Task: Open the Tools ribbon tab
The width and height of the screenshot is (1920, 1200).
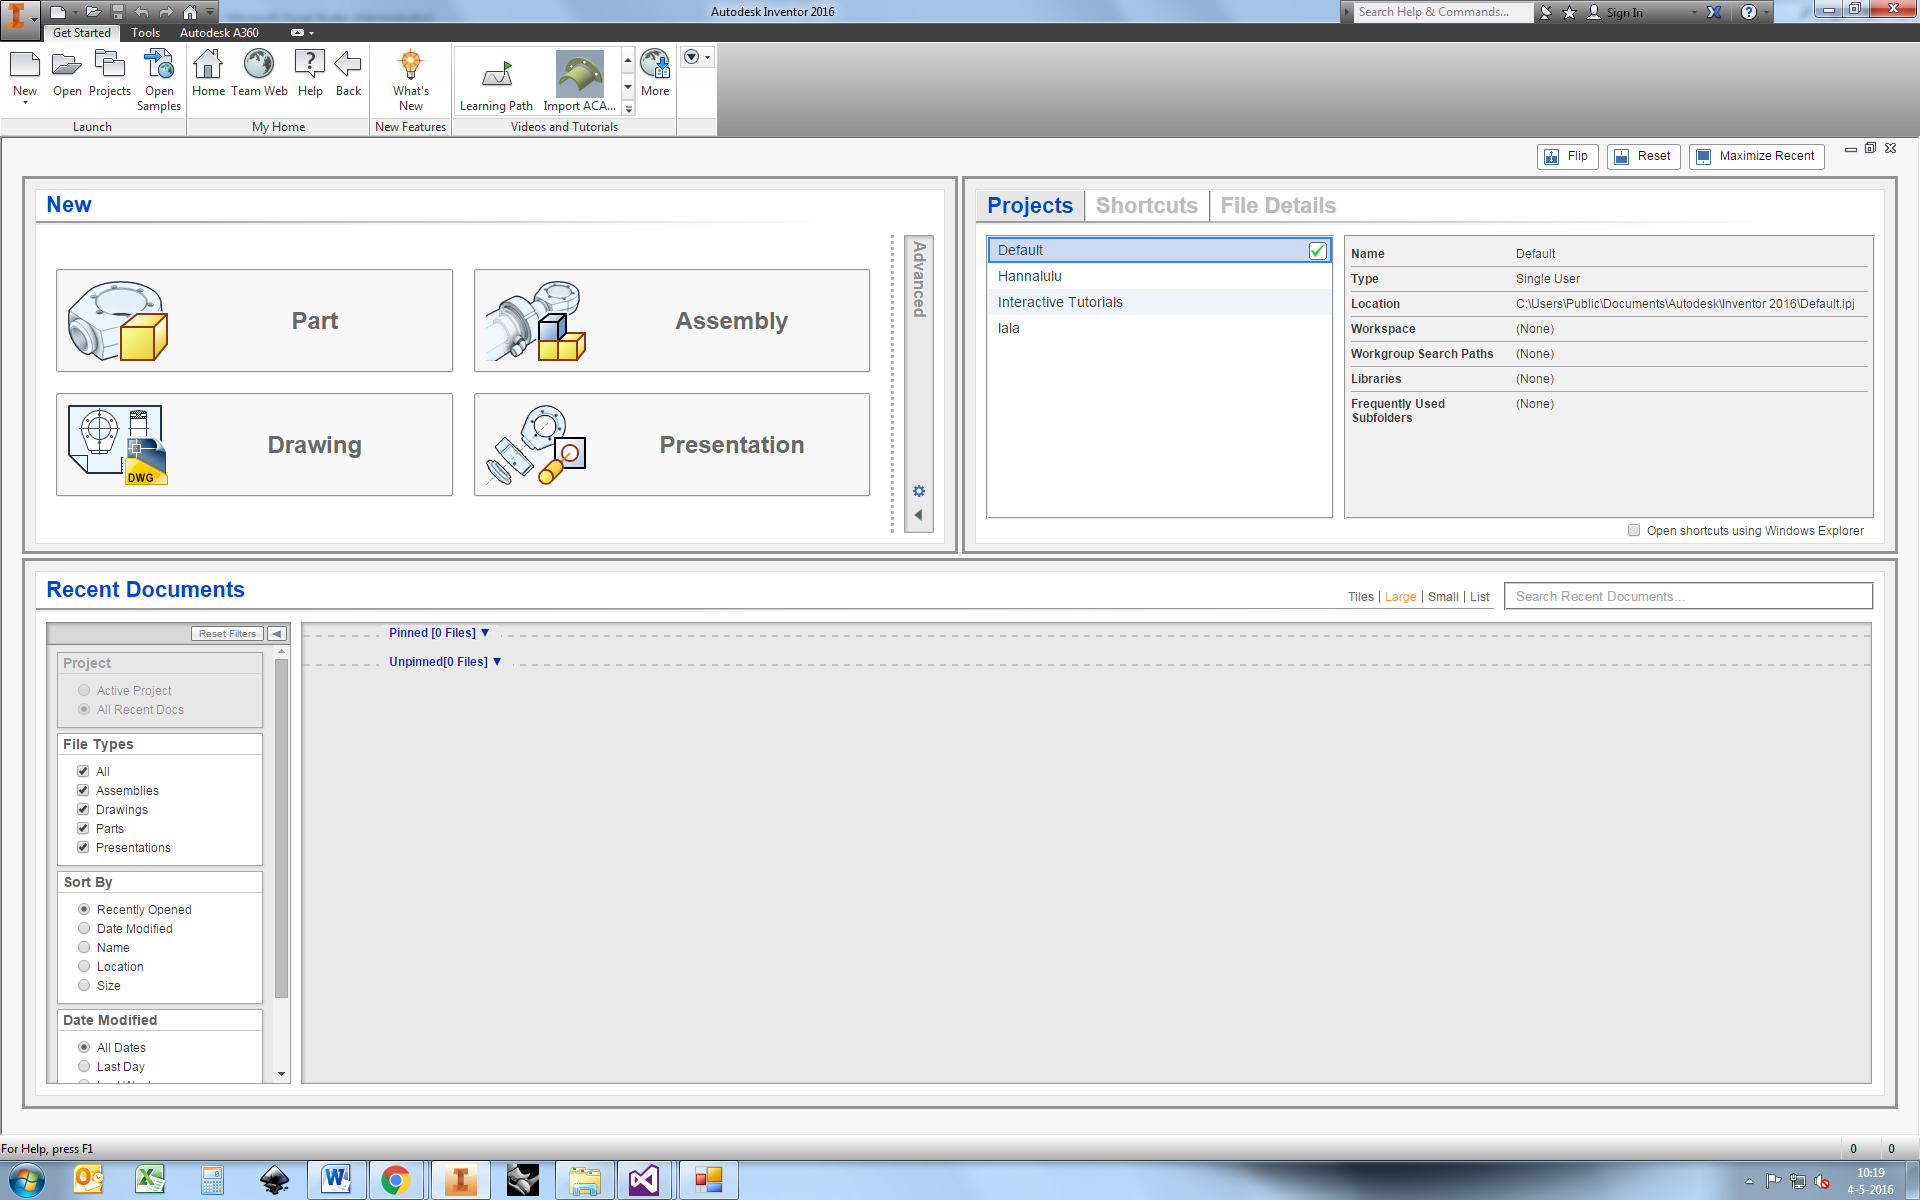Action: (145, 33)
